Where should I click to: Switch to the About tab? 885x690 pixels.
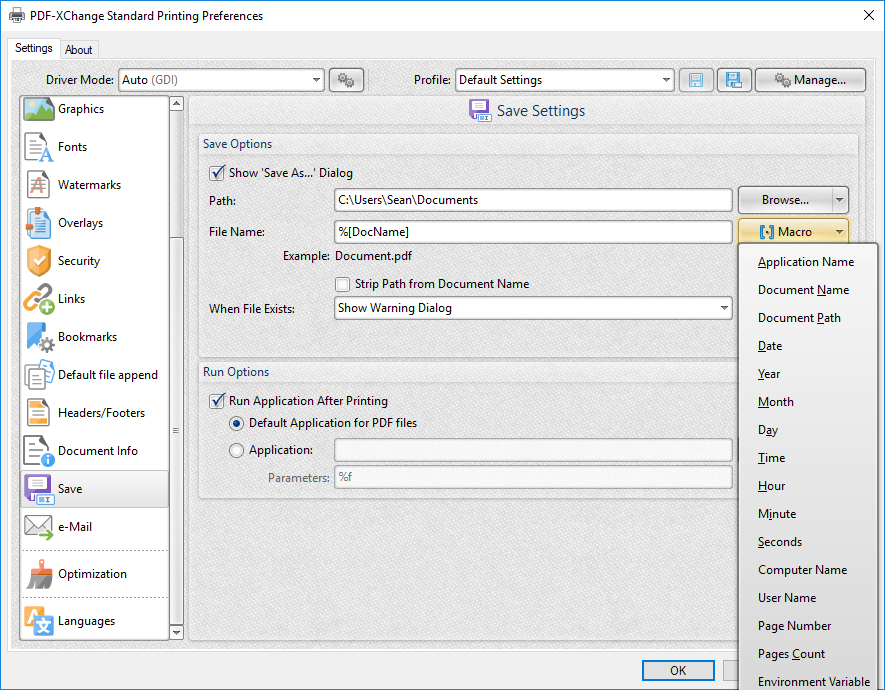78,50
